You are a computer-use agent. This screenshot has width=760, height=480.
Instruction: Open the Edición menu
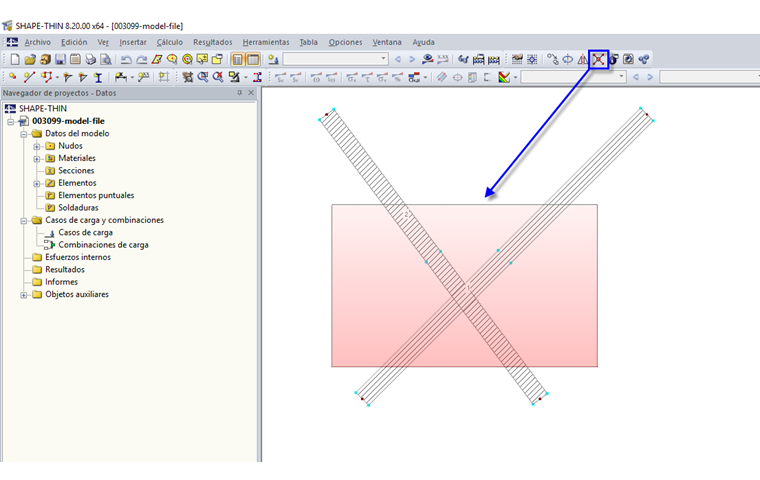click(74, 42)
